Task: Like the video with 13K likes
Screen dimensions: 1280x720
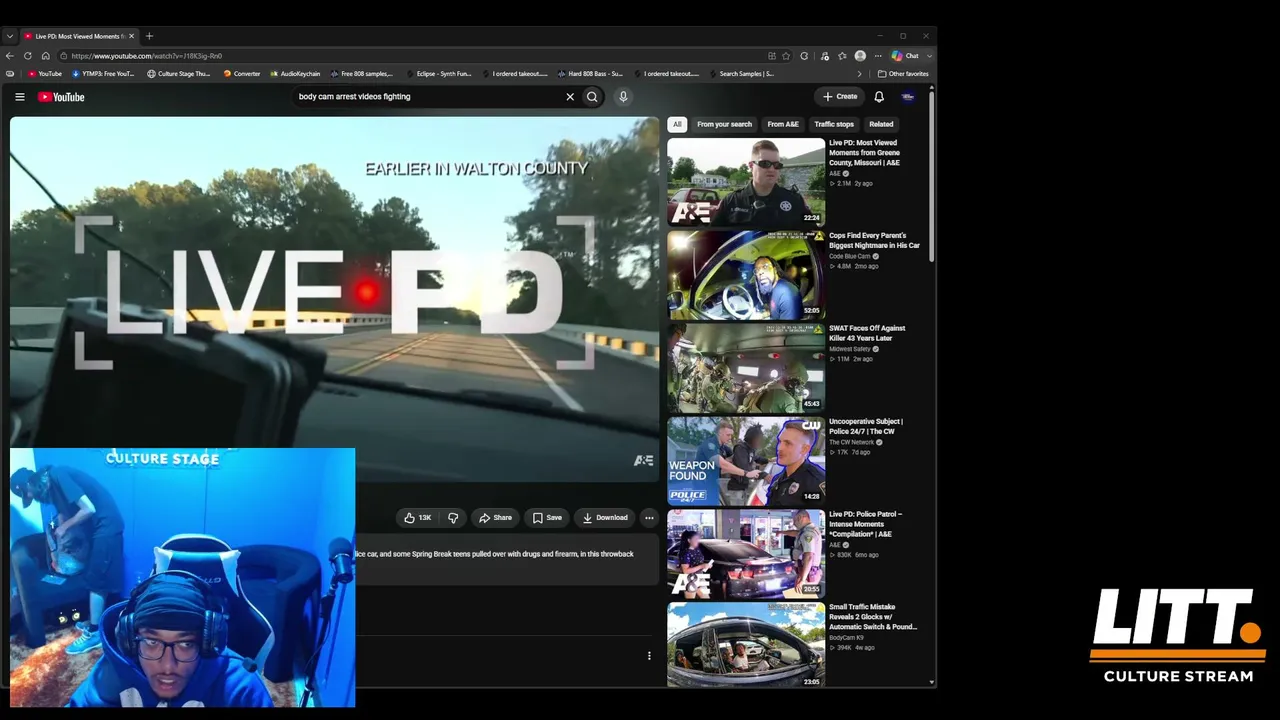Action: [417, 518]
